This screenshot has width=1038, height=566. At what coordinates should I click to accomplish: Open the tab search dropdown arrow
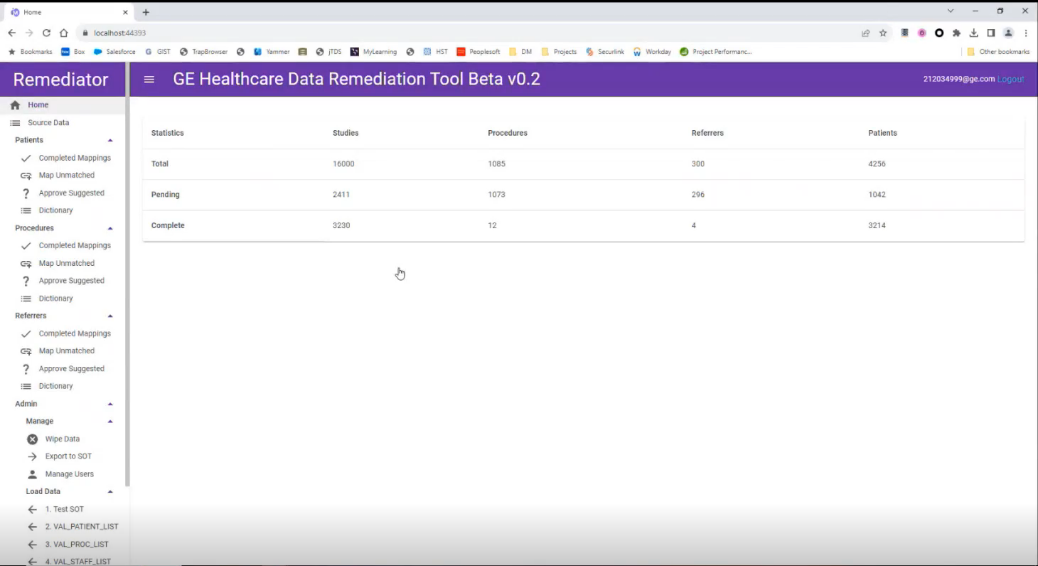click(x=951, y=11)
